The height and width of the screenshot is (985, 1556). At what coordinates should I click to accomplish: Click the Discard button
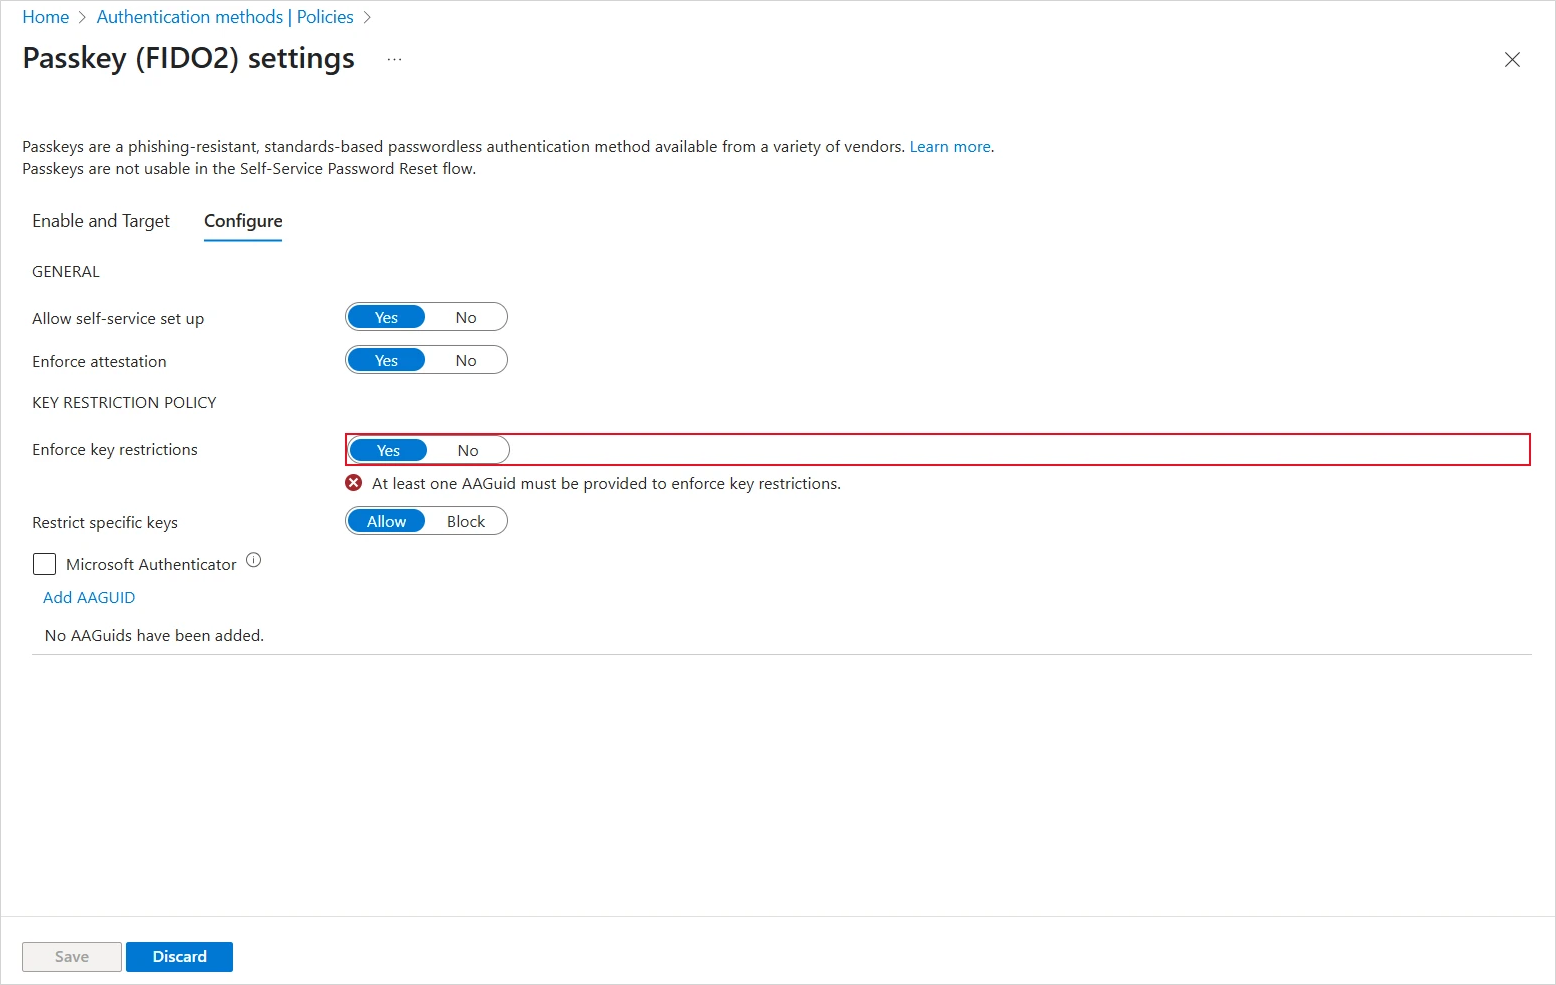[180, 957]
